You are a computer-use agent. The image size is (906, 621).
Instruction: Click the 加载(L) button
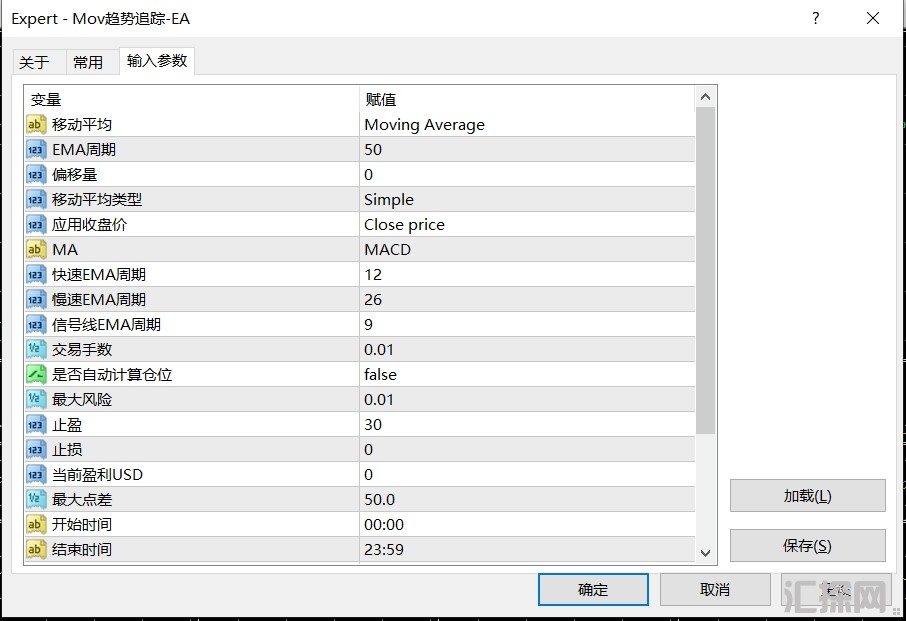[x=807, y=496]
